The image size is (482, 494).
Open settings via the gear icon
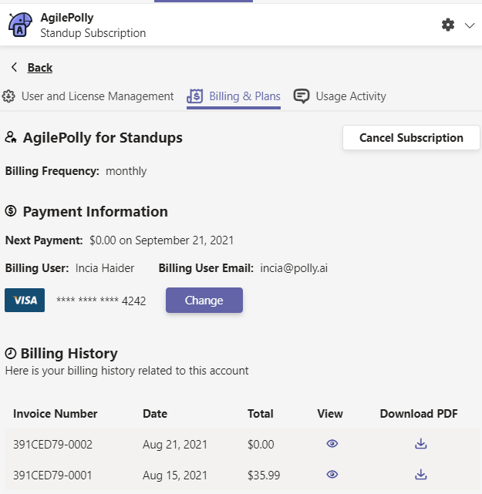coord(448,25)
